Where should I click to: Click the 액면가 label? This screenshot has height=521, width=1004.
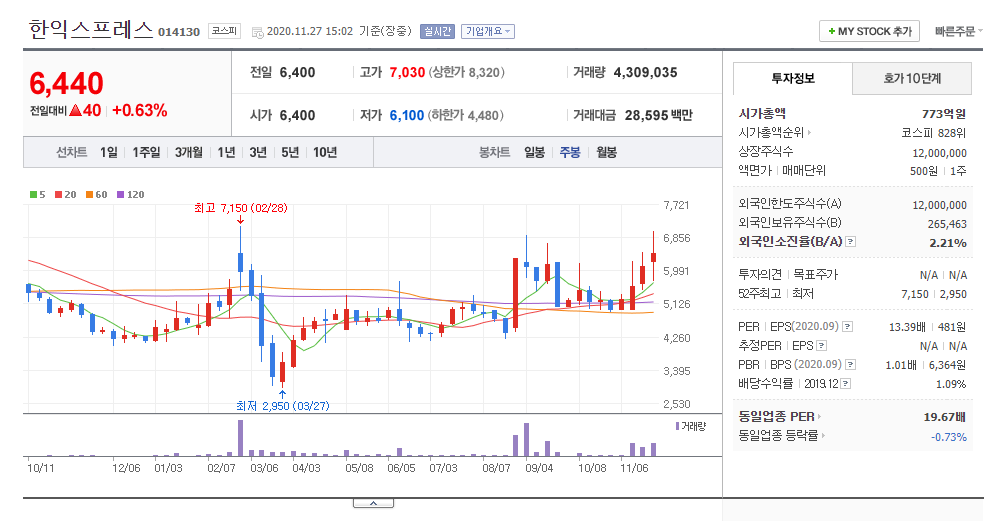tap(755, 171)
